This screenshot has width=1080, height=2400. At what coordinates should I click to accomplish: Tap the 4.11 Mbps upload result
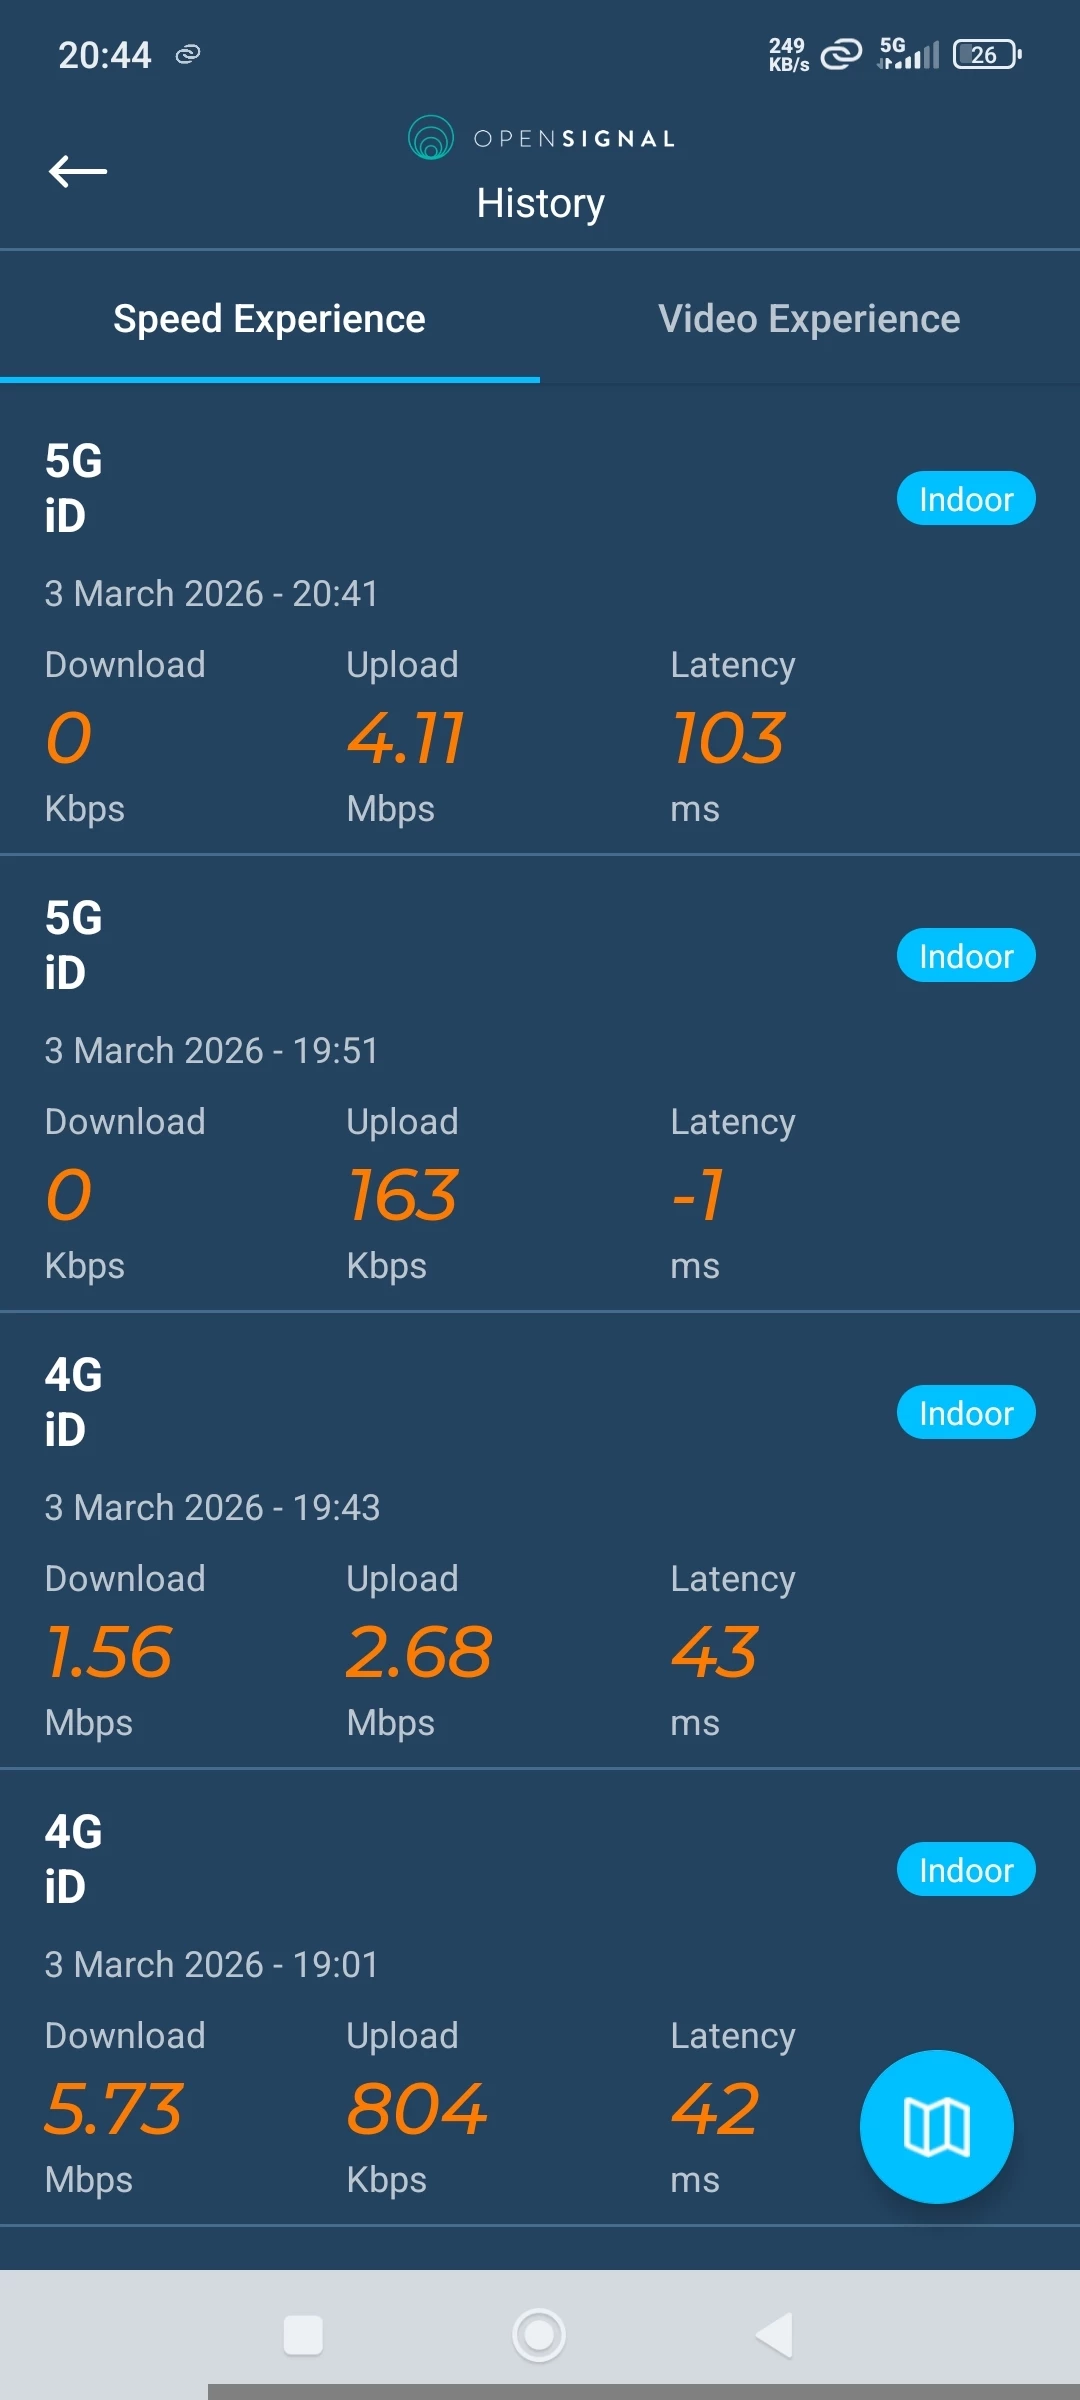click(405, 739)
